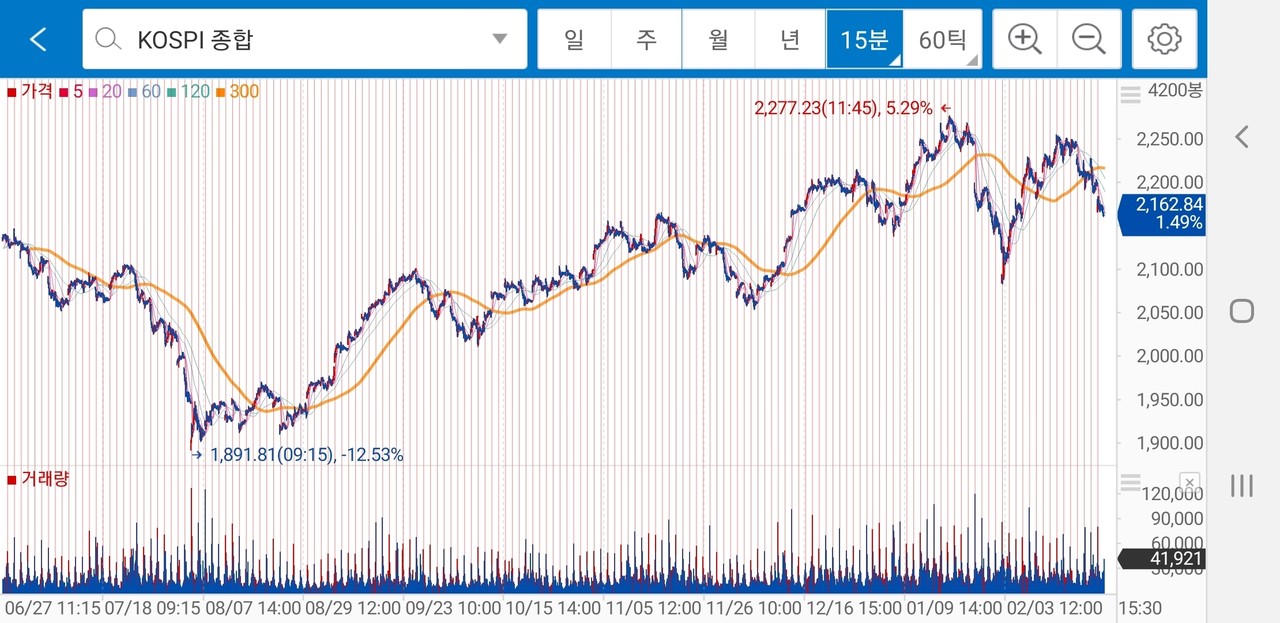The height and width of the screenshot is (623, 1280).
Task: Toggle the 300 moving average legend
Action: [x=239, y=92]
